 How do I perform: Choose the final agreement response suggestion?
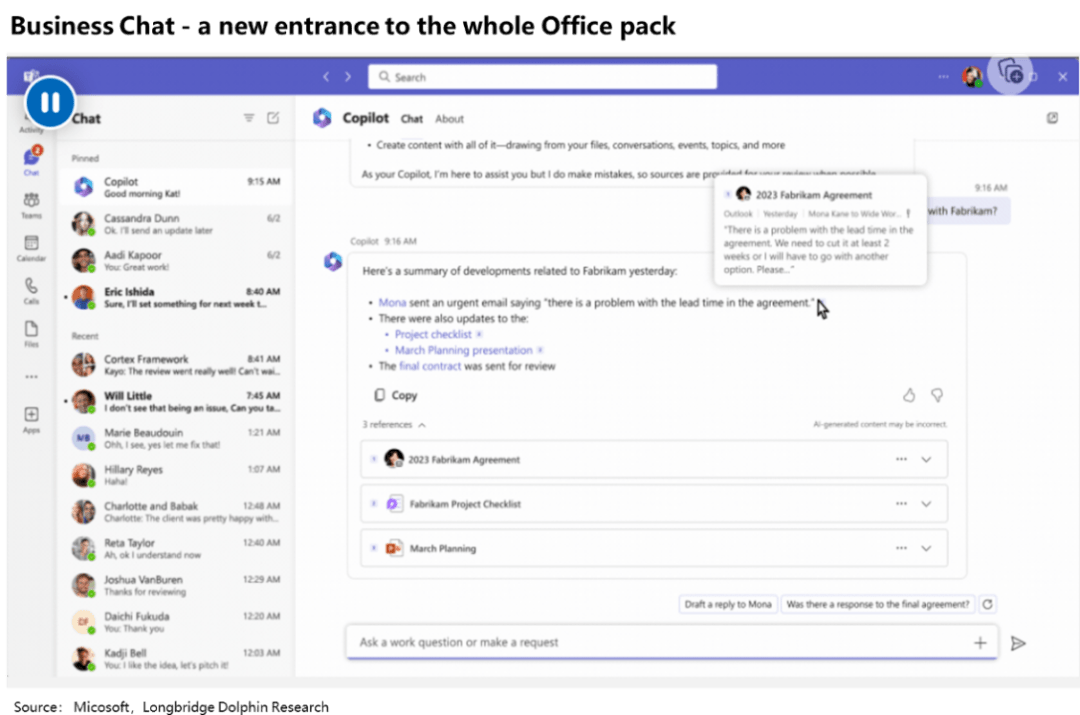point(878,604)
